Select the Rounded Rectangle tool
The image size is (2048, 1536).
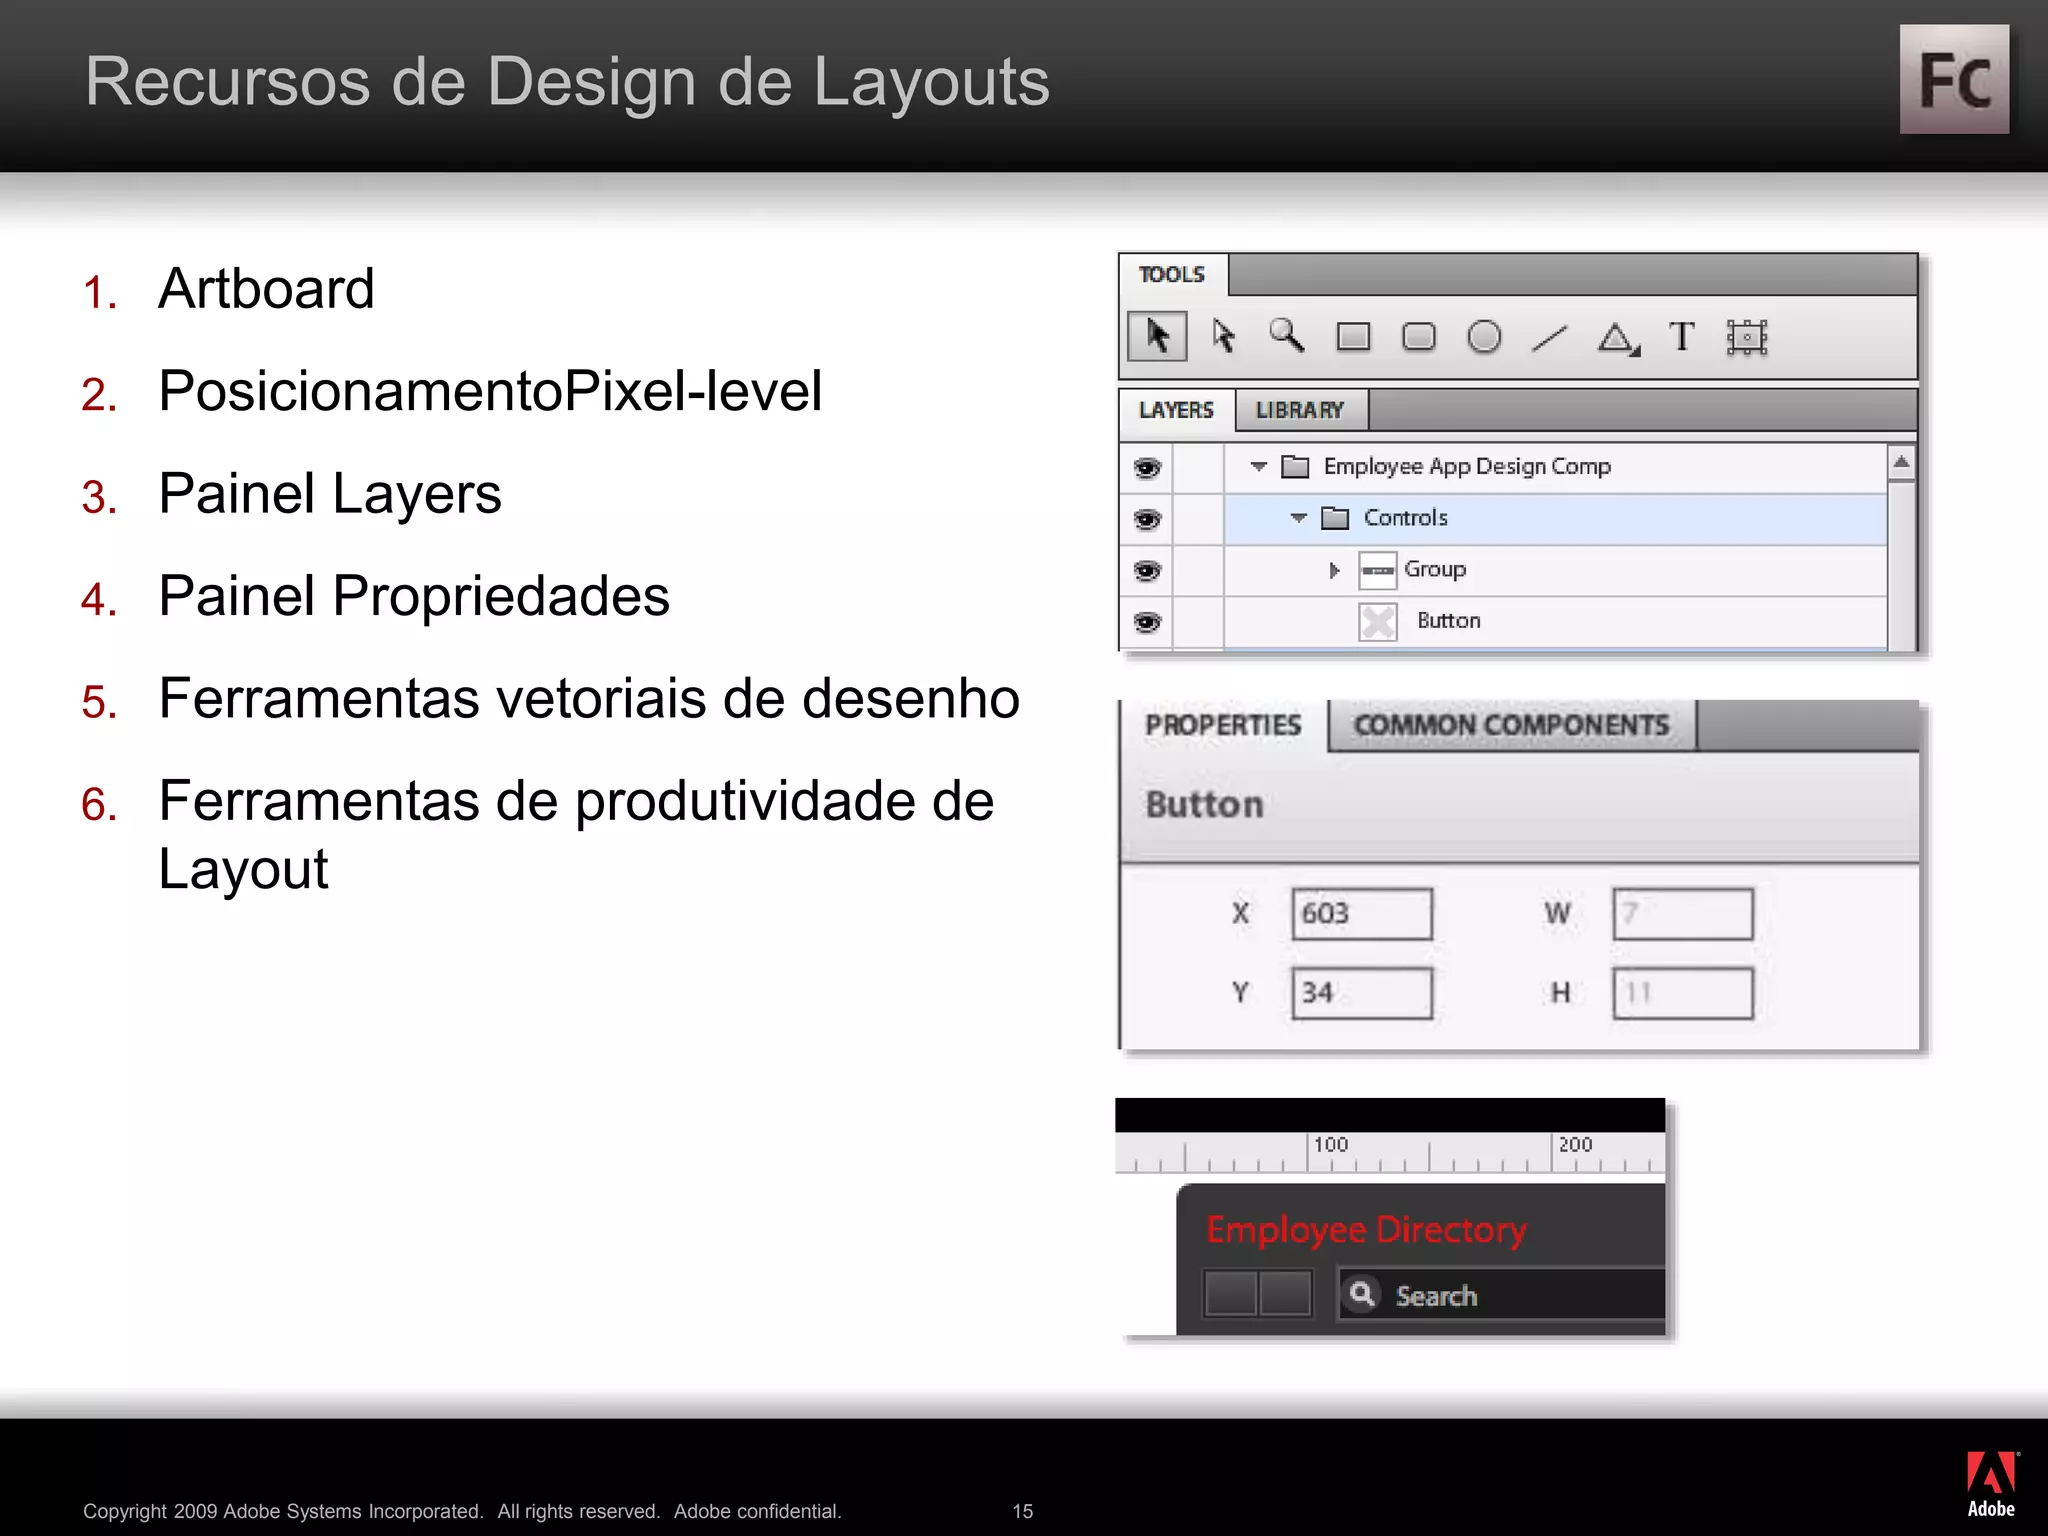point(1419,337)
